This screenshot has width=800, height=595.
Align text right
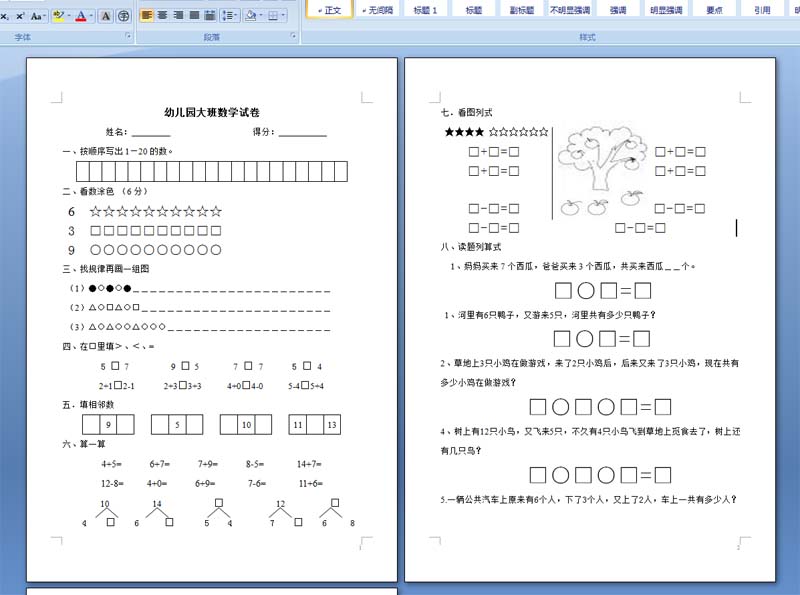coord(178,15)
